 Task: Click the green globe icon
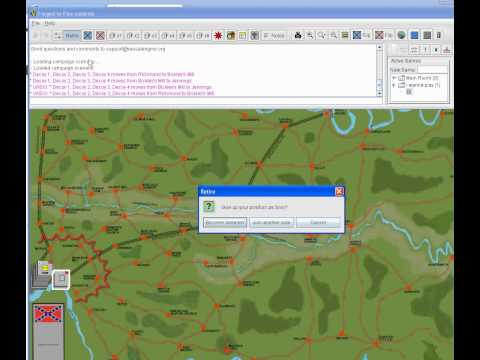coord(401,35)
